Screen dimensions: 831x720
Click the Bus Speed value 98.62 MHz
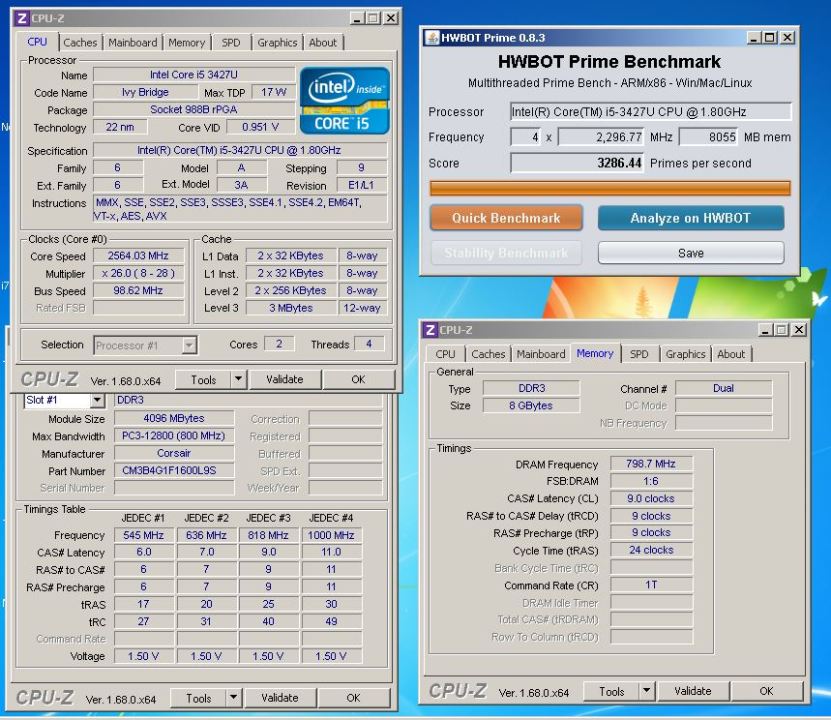[x=138, y=290]
